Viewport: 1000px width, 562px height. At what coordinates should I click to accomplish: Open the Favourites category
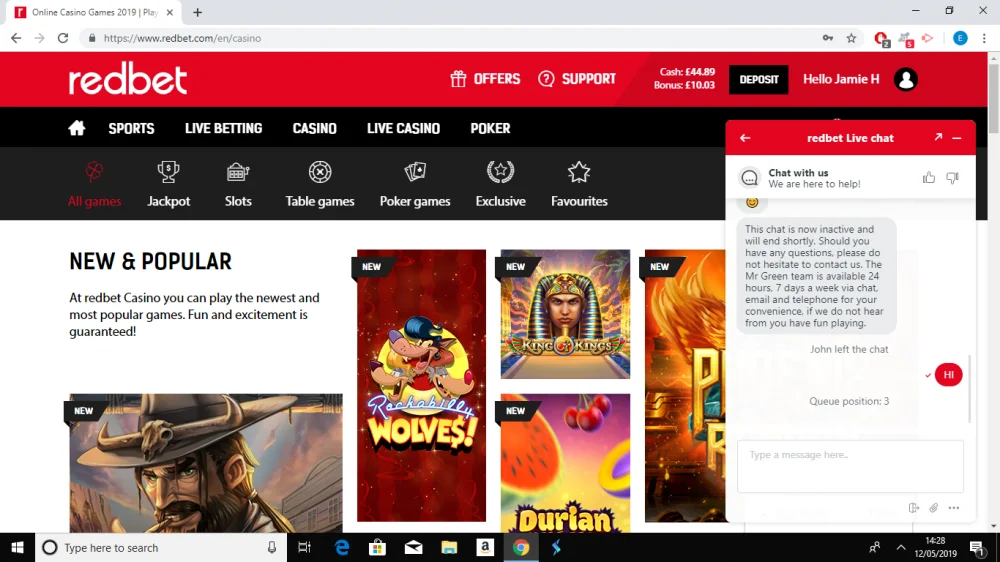[x=579, y=184]
